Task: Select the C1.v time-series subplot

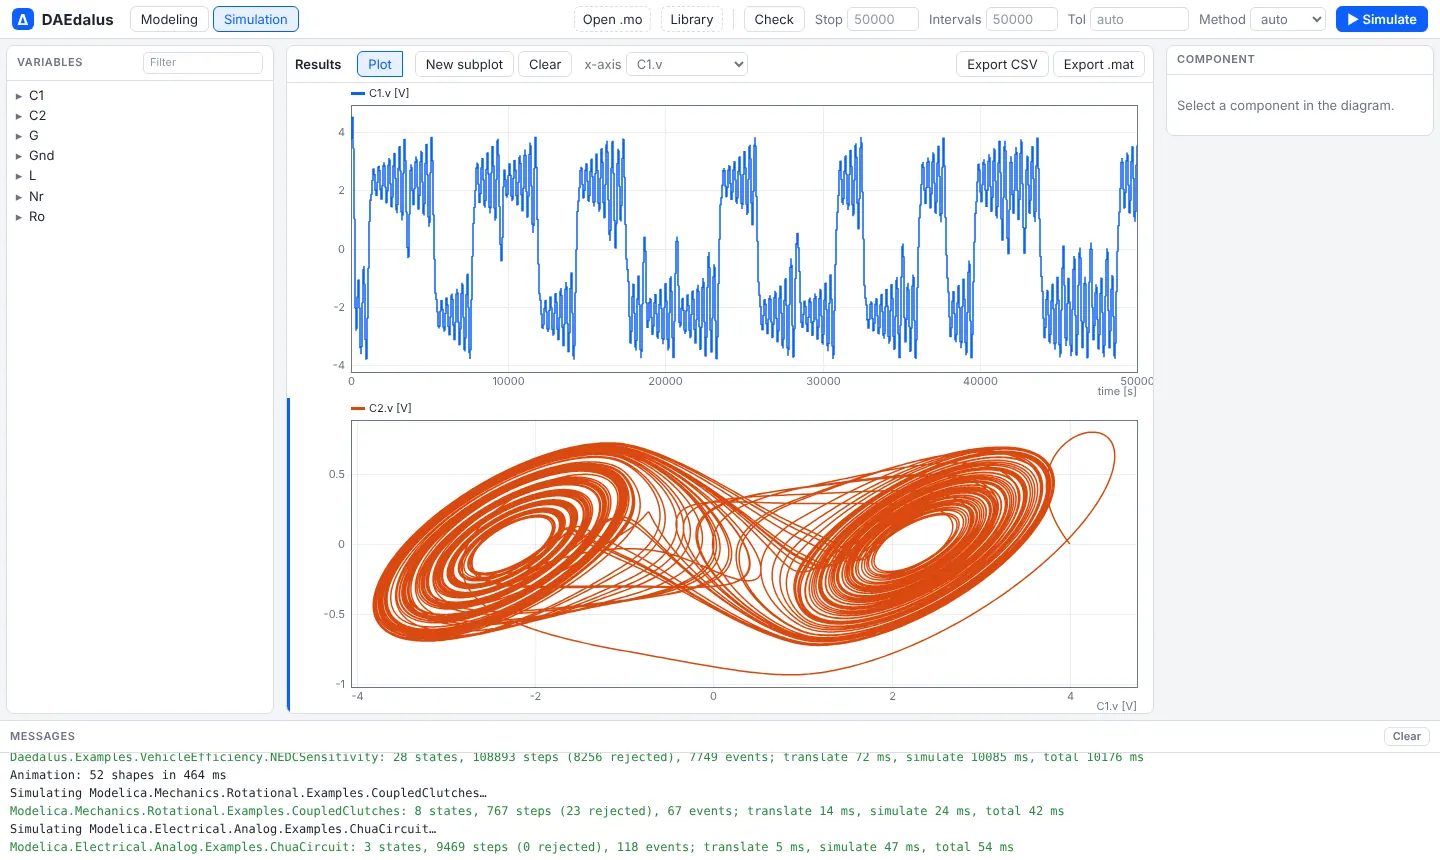Action: coord(744,239)
